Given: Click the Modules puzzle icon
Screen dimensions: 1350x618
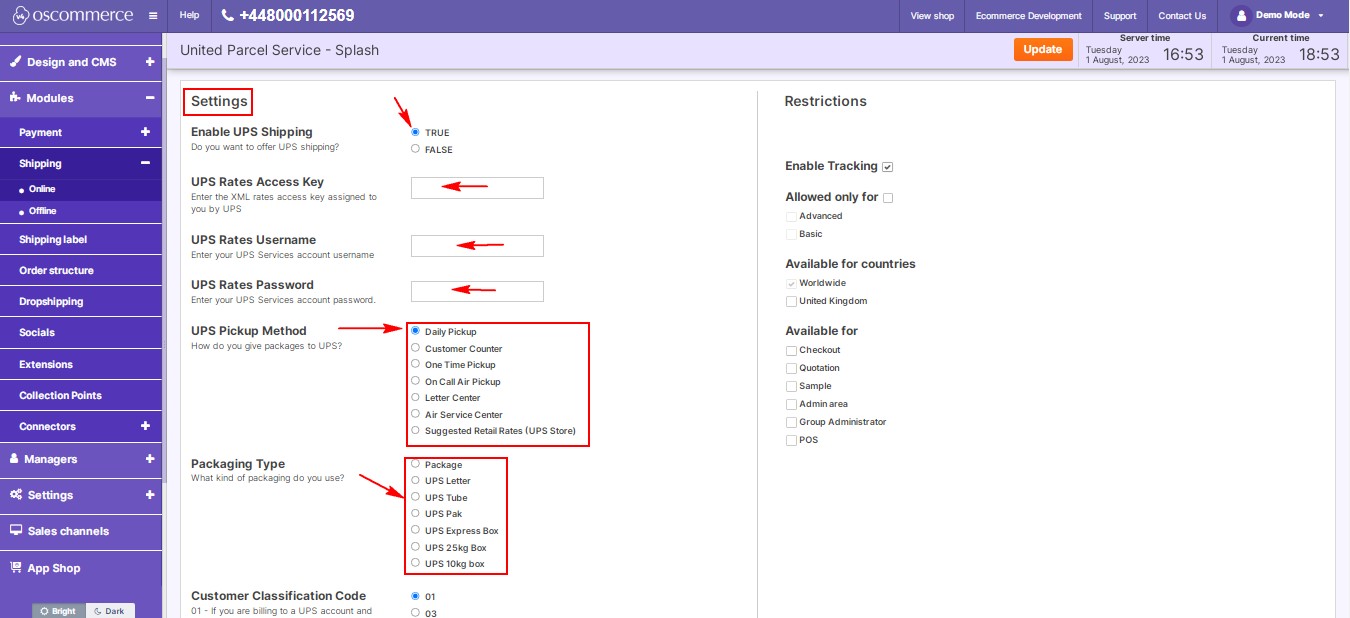Looking at the screenshot, I should pyautogui.click(x=16, y=98).
